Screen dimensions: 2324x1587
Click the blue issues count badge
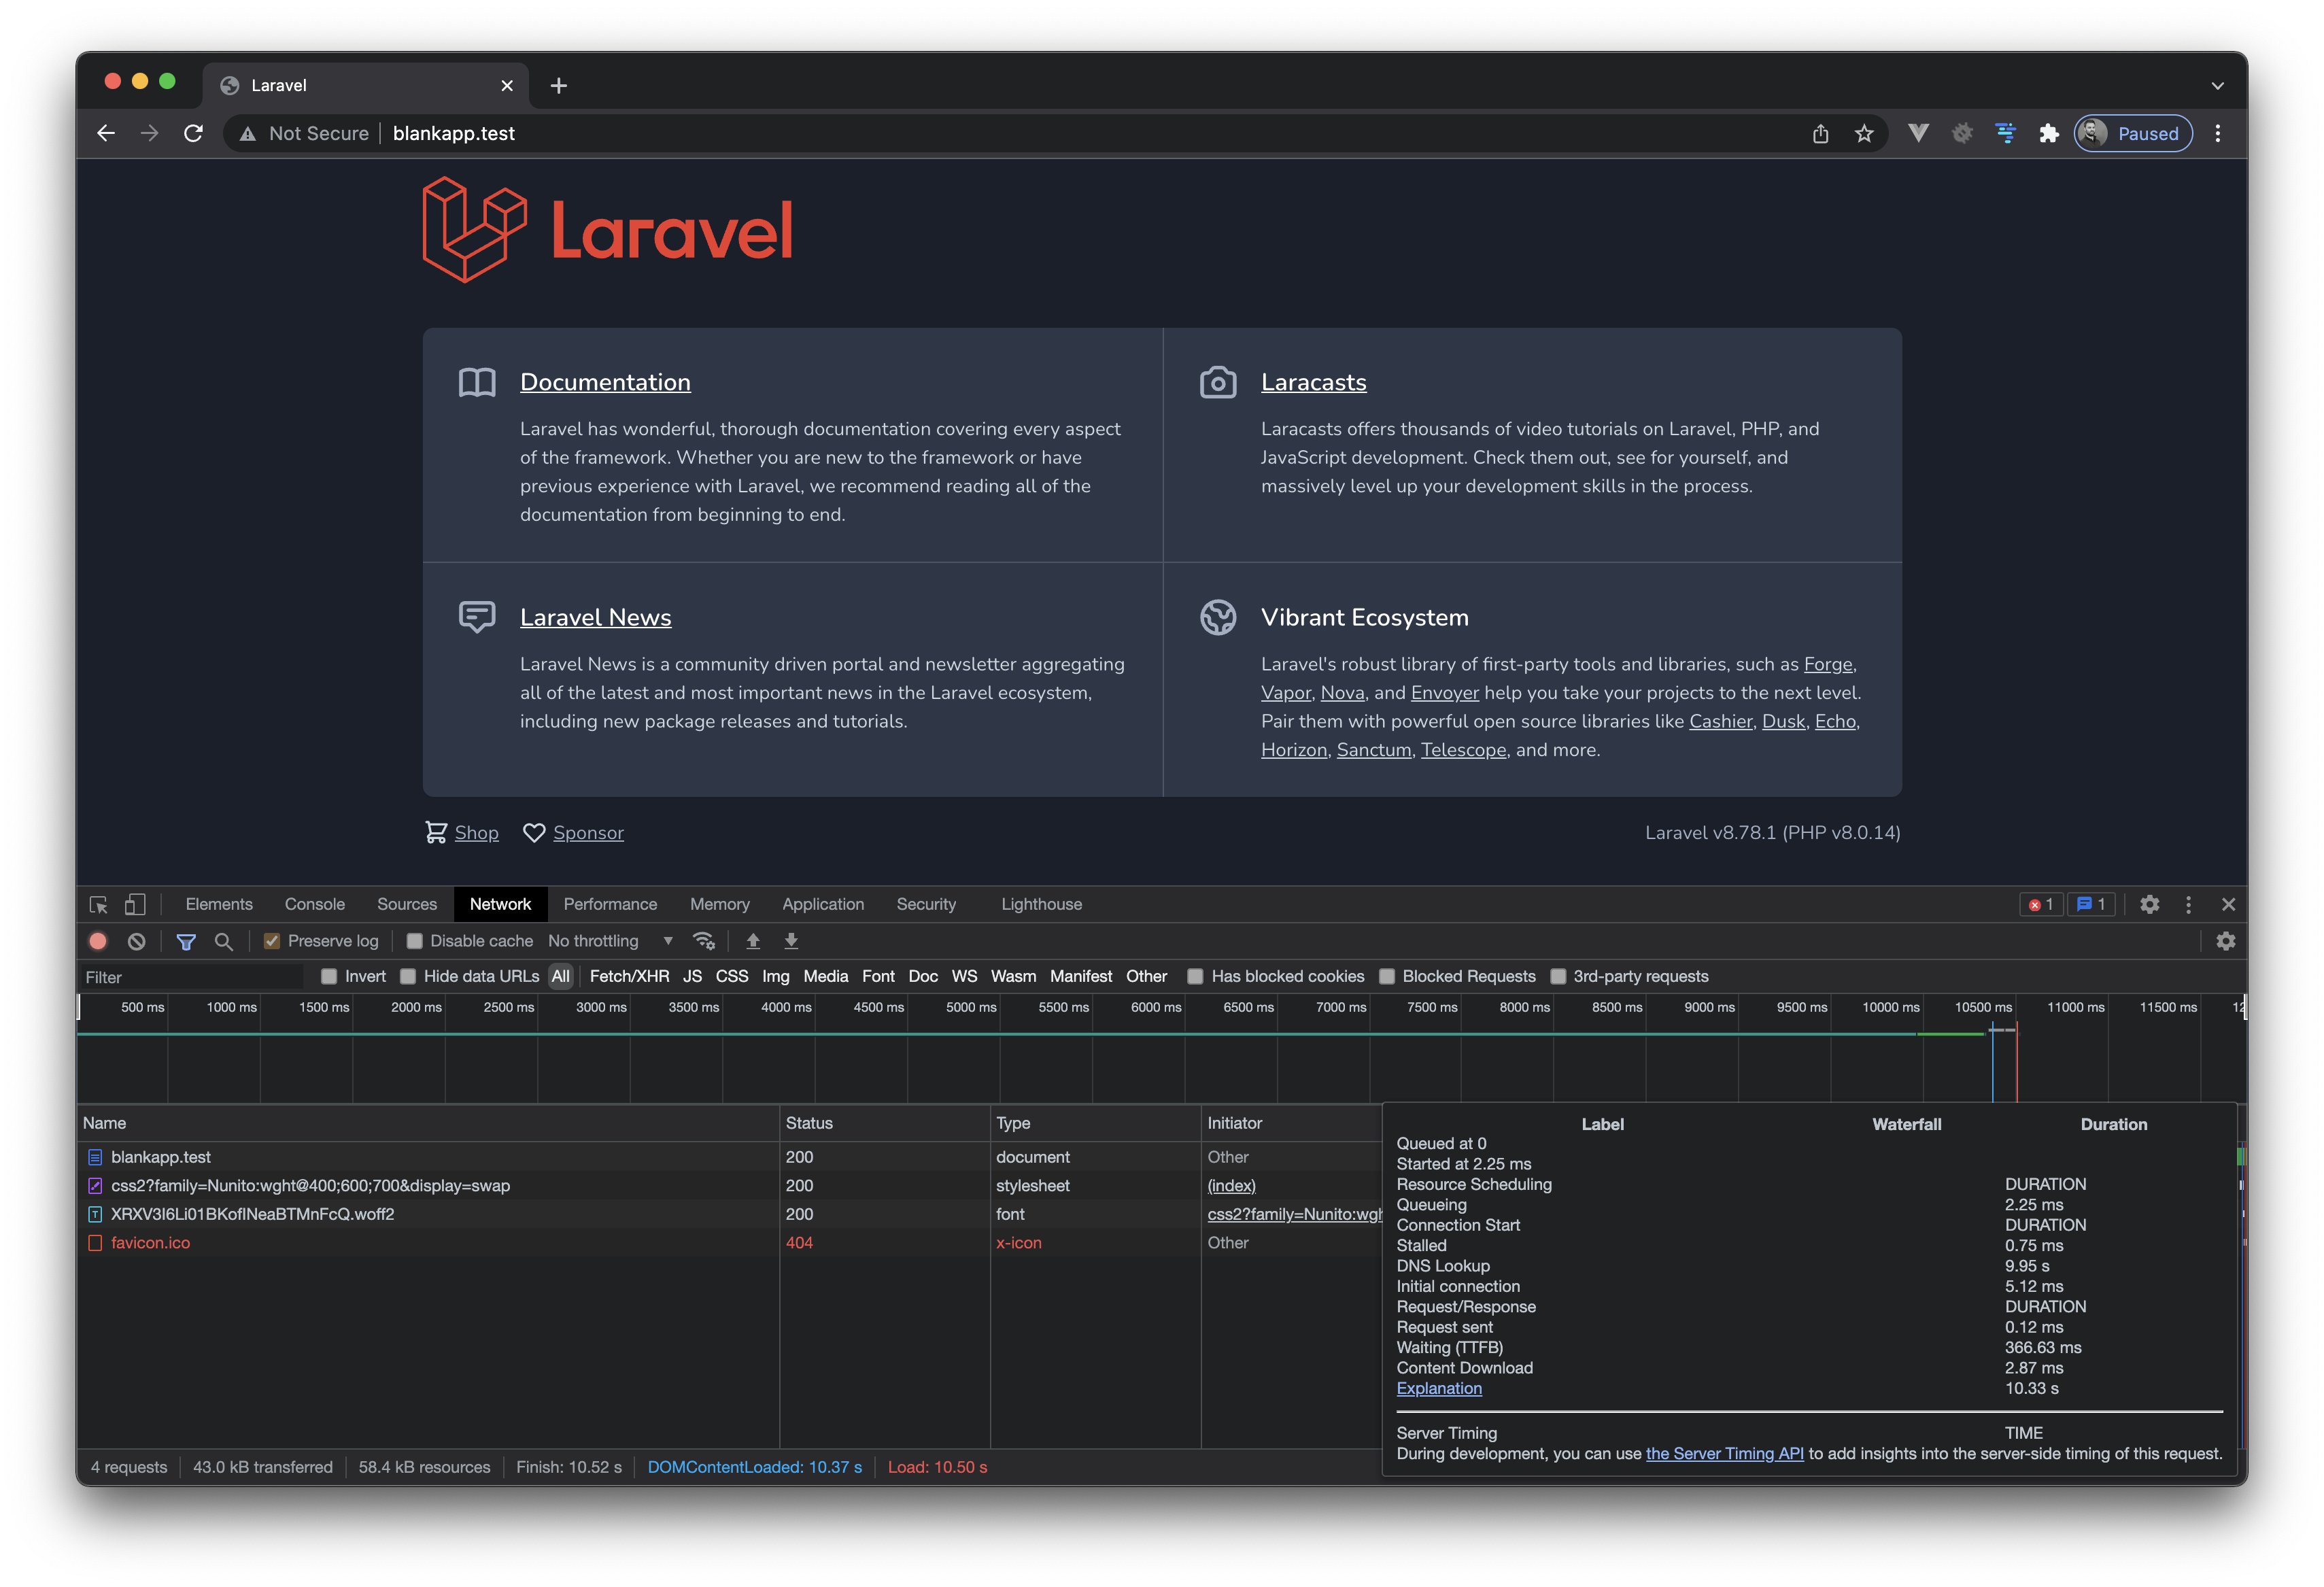2091,904
